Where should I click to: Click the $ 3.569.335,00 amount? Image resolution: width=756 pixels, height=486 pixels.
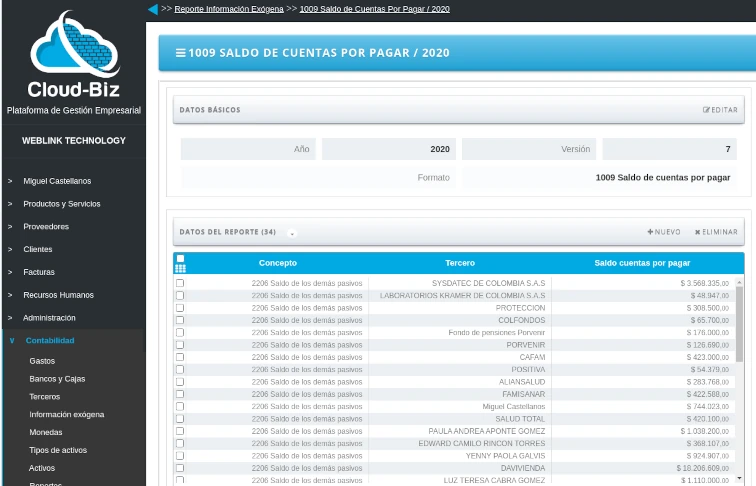point(704,283)
